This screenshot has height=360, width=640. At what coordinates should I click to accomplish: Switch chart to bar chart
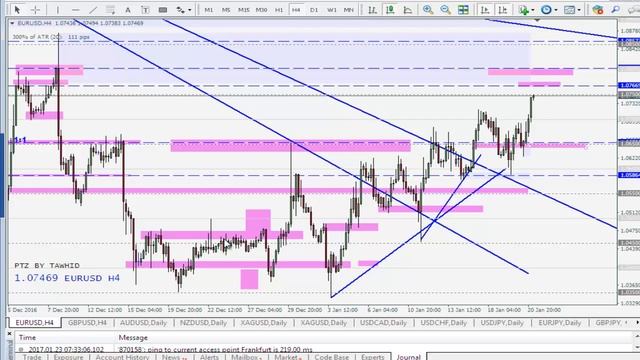click(x=372, y=9)
